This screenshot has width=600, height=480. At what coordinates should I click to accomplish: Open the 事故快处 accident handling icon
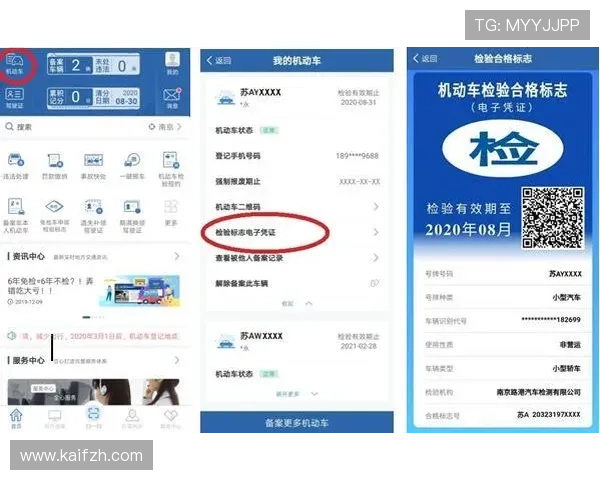click(x=93, y=166)
